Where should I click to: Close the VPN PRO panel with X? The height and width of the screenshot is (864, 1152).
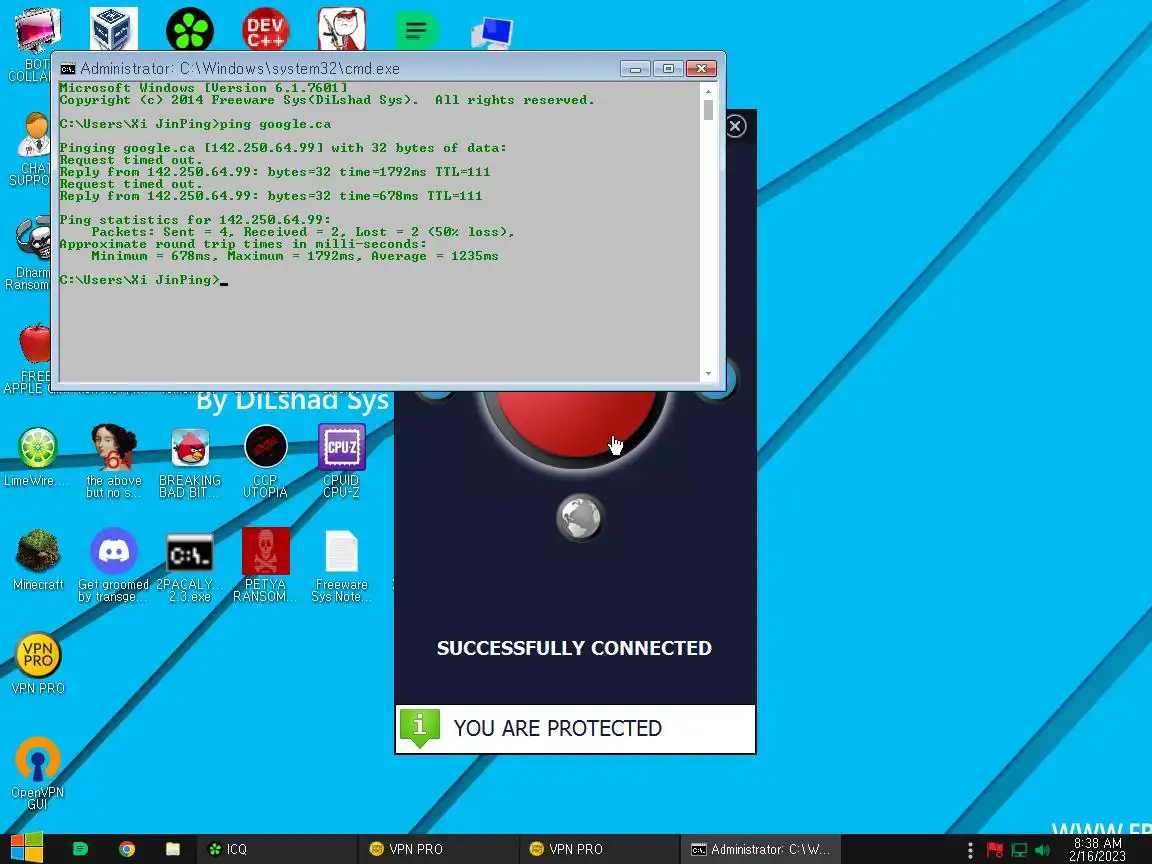[x=735, y=126]
